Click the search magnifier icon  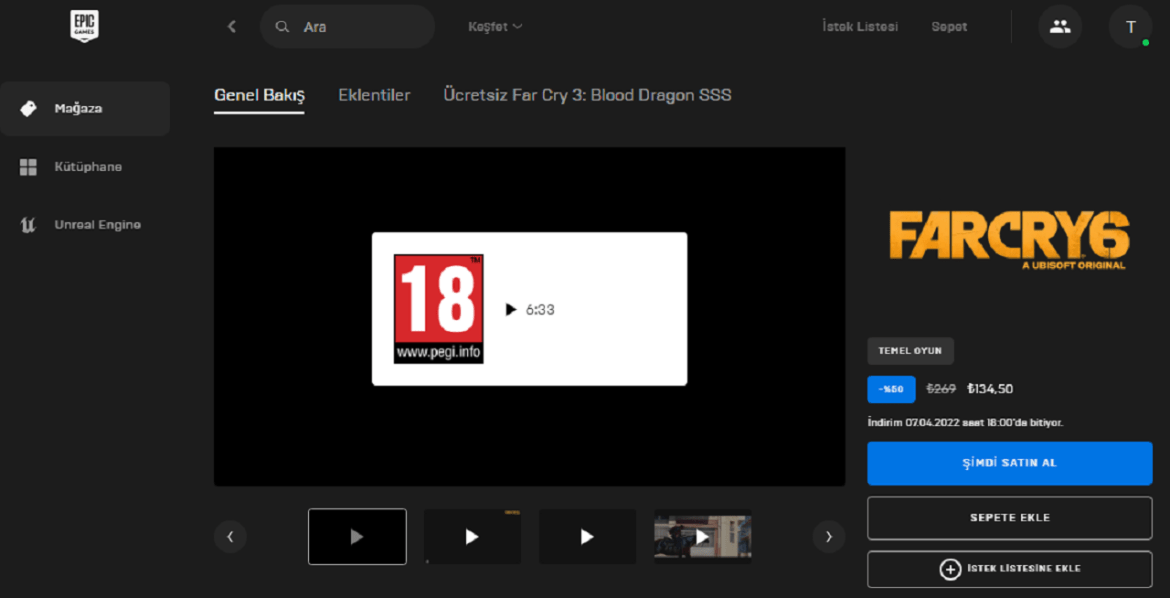282,27
